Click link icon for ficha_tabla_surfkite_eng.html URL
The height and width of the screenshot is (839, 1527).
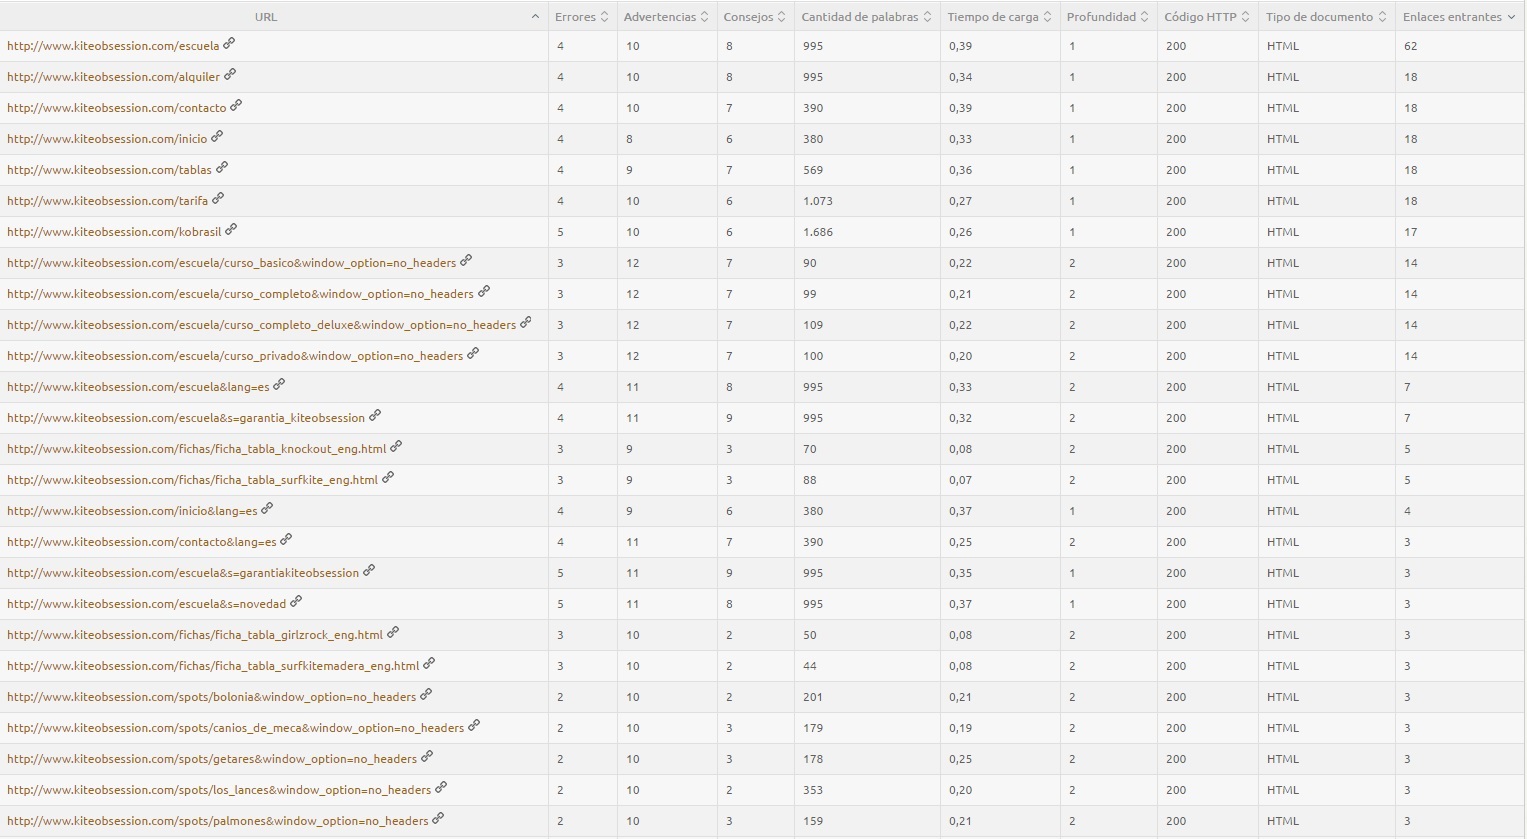click(x=388, y=477)
